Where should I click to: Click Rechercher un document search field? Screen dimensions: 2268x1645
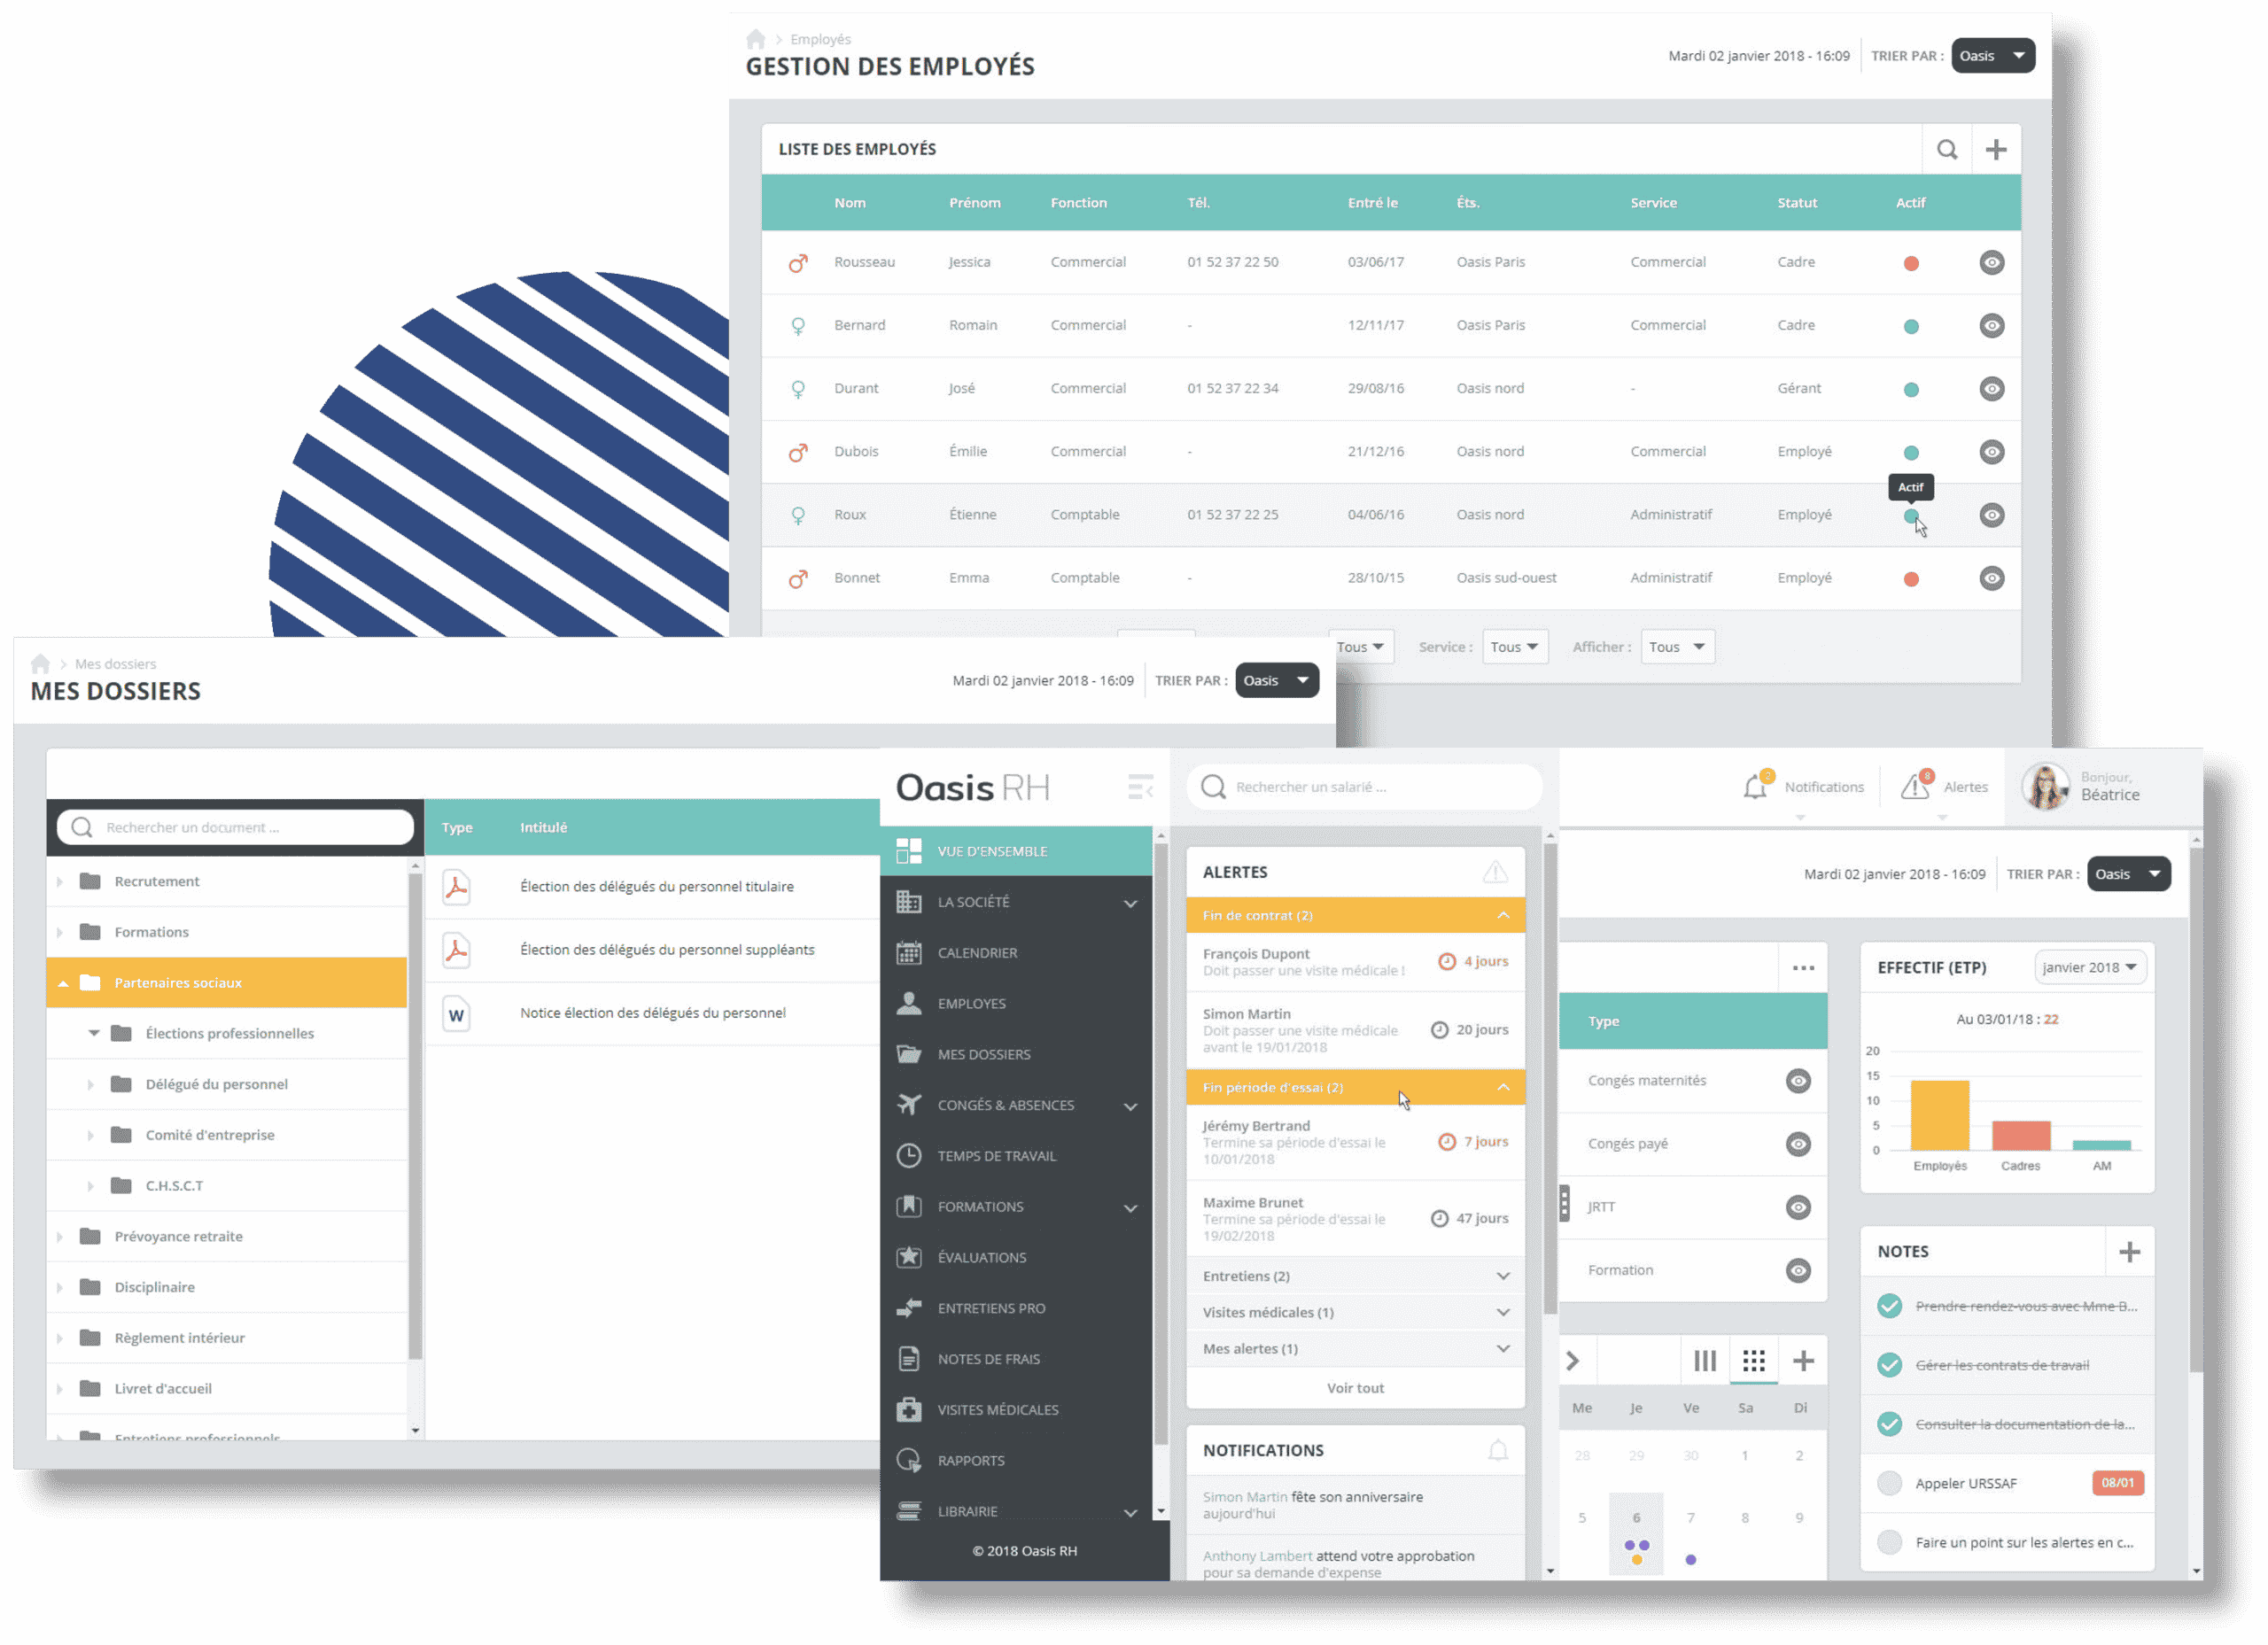(x=236, y=827)
